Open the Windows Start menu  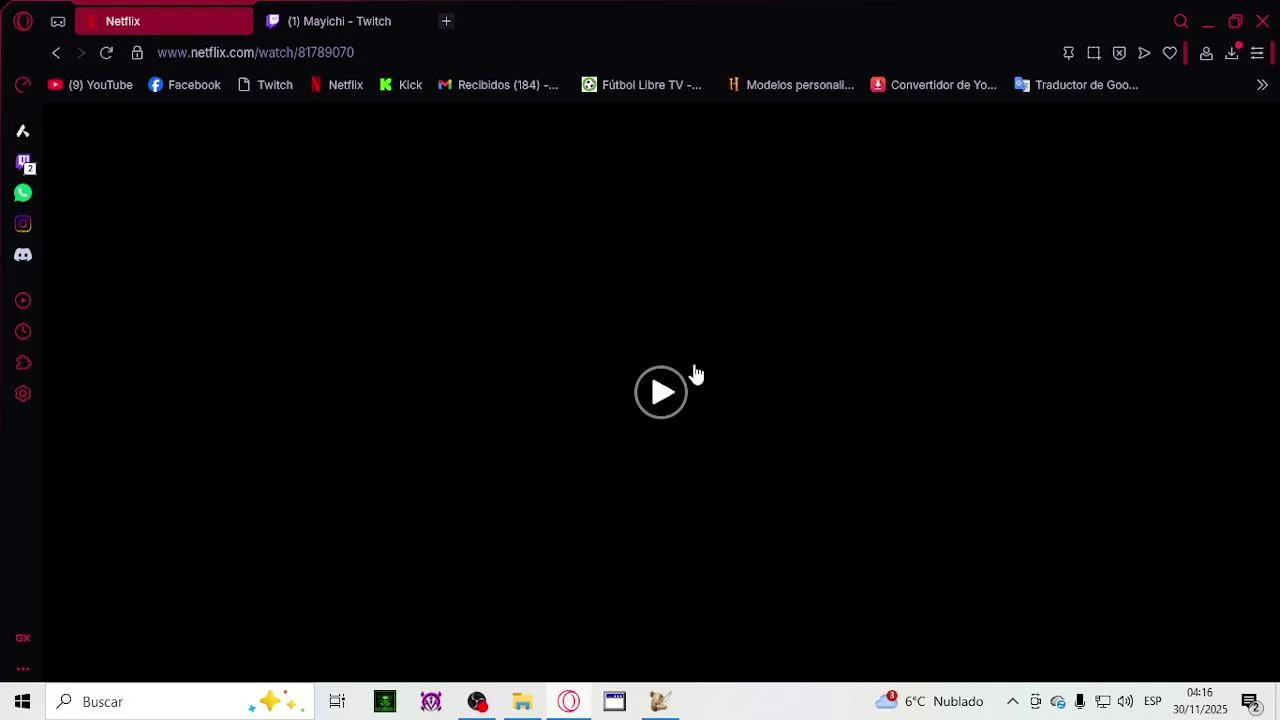click(22, 702)
